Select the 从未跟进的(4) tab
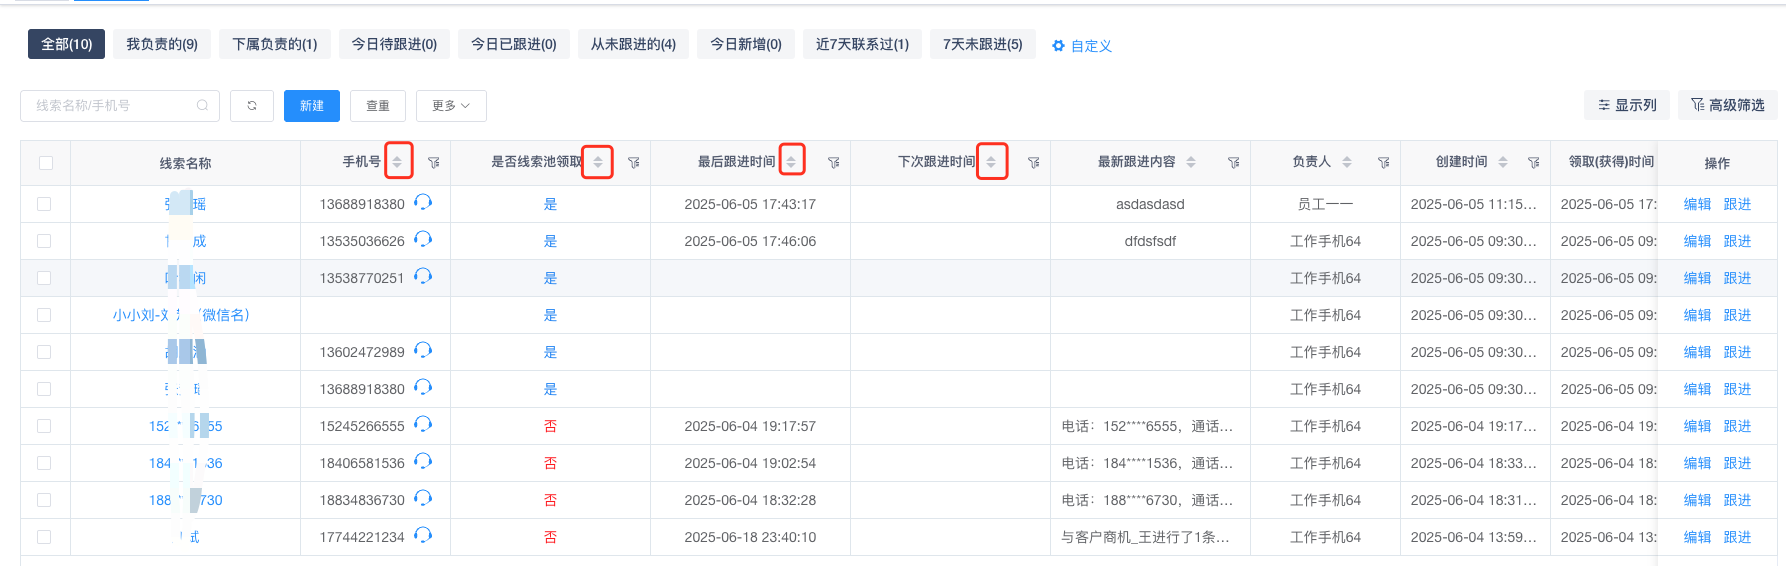The width and height of the screenshot is (1786, 566). coord(633,44)
